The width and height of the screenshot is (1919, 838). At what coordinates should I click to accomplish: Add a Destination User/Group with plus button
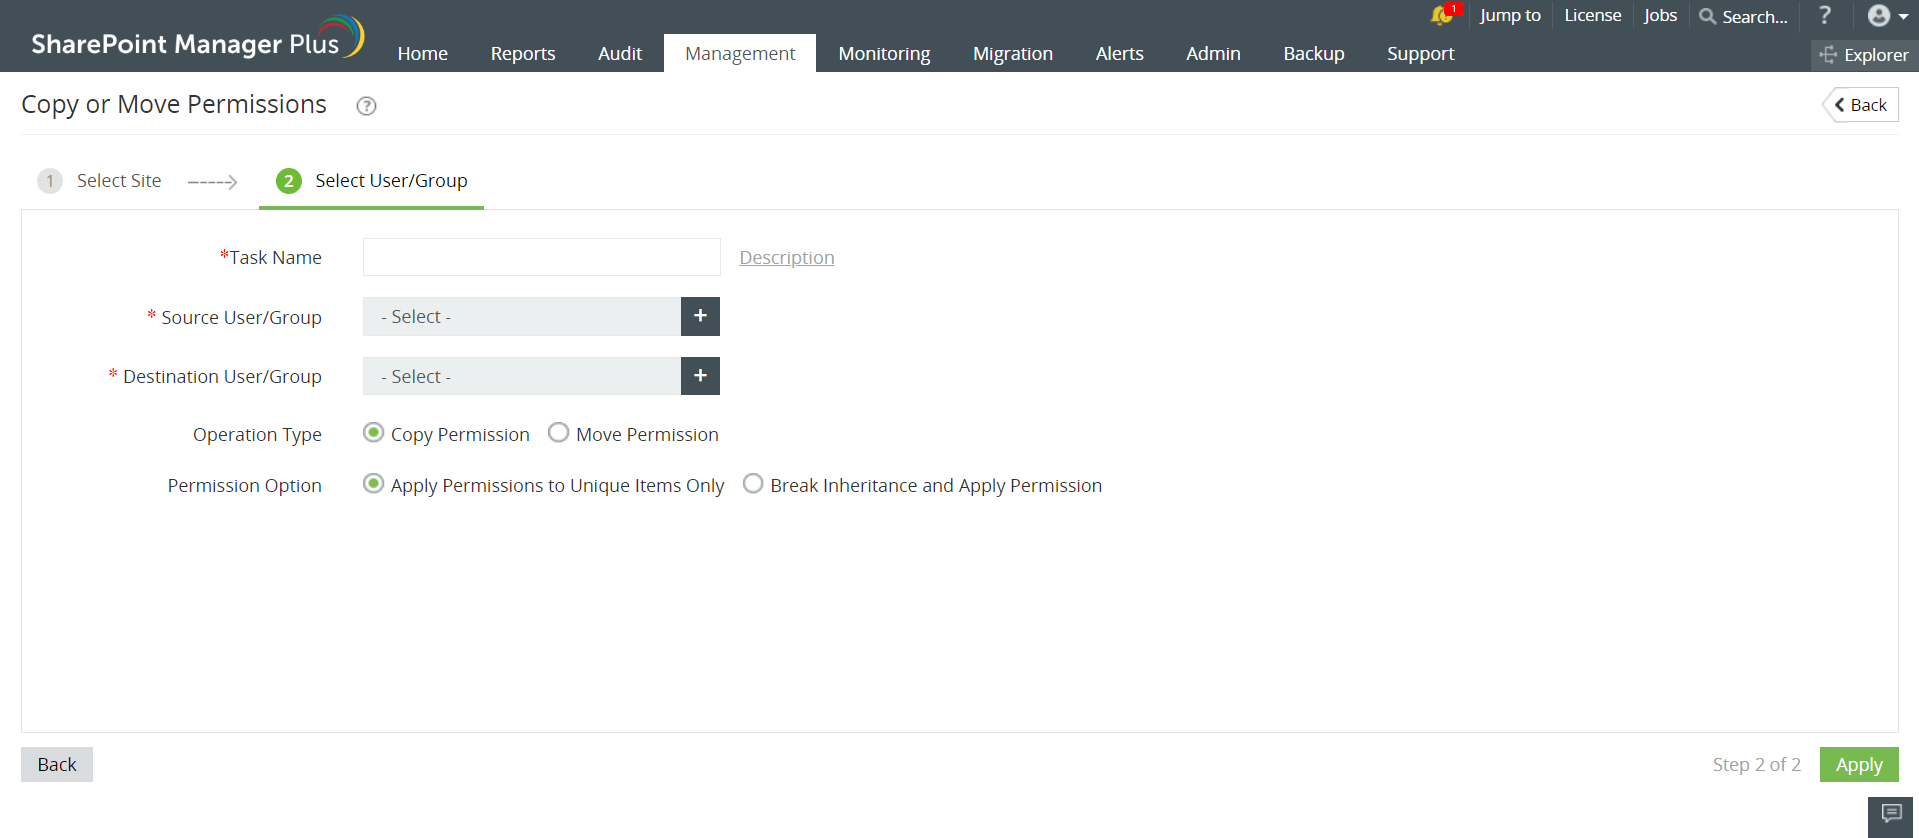click(x=700, y=376)
